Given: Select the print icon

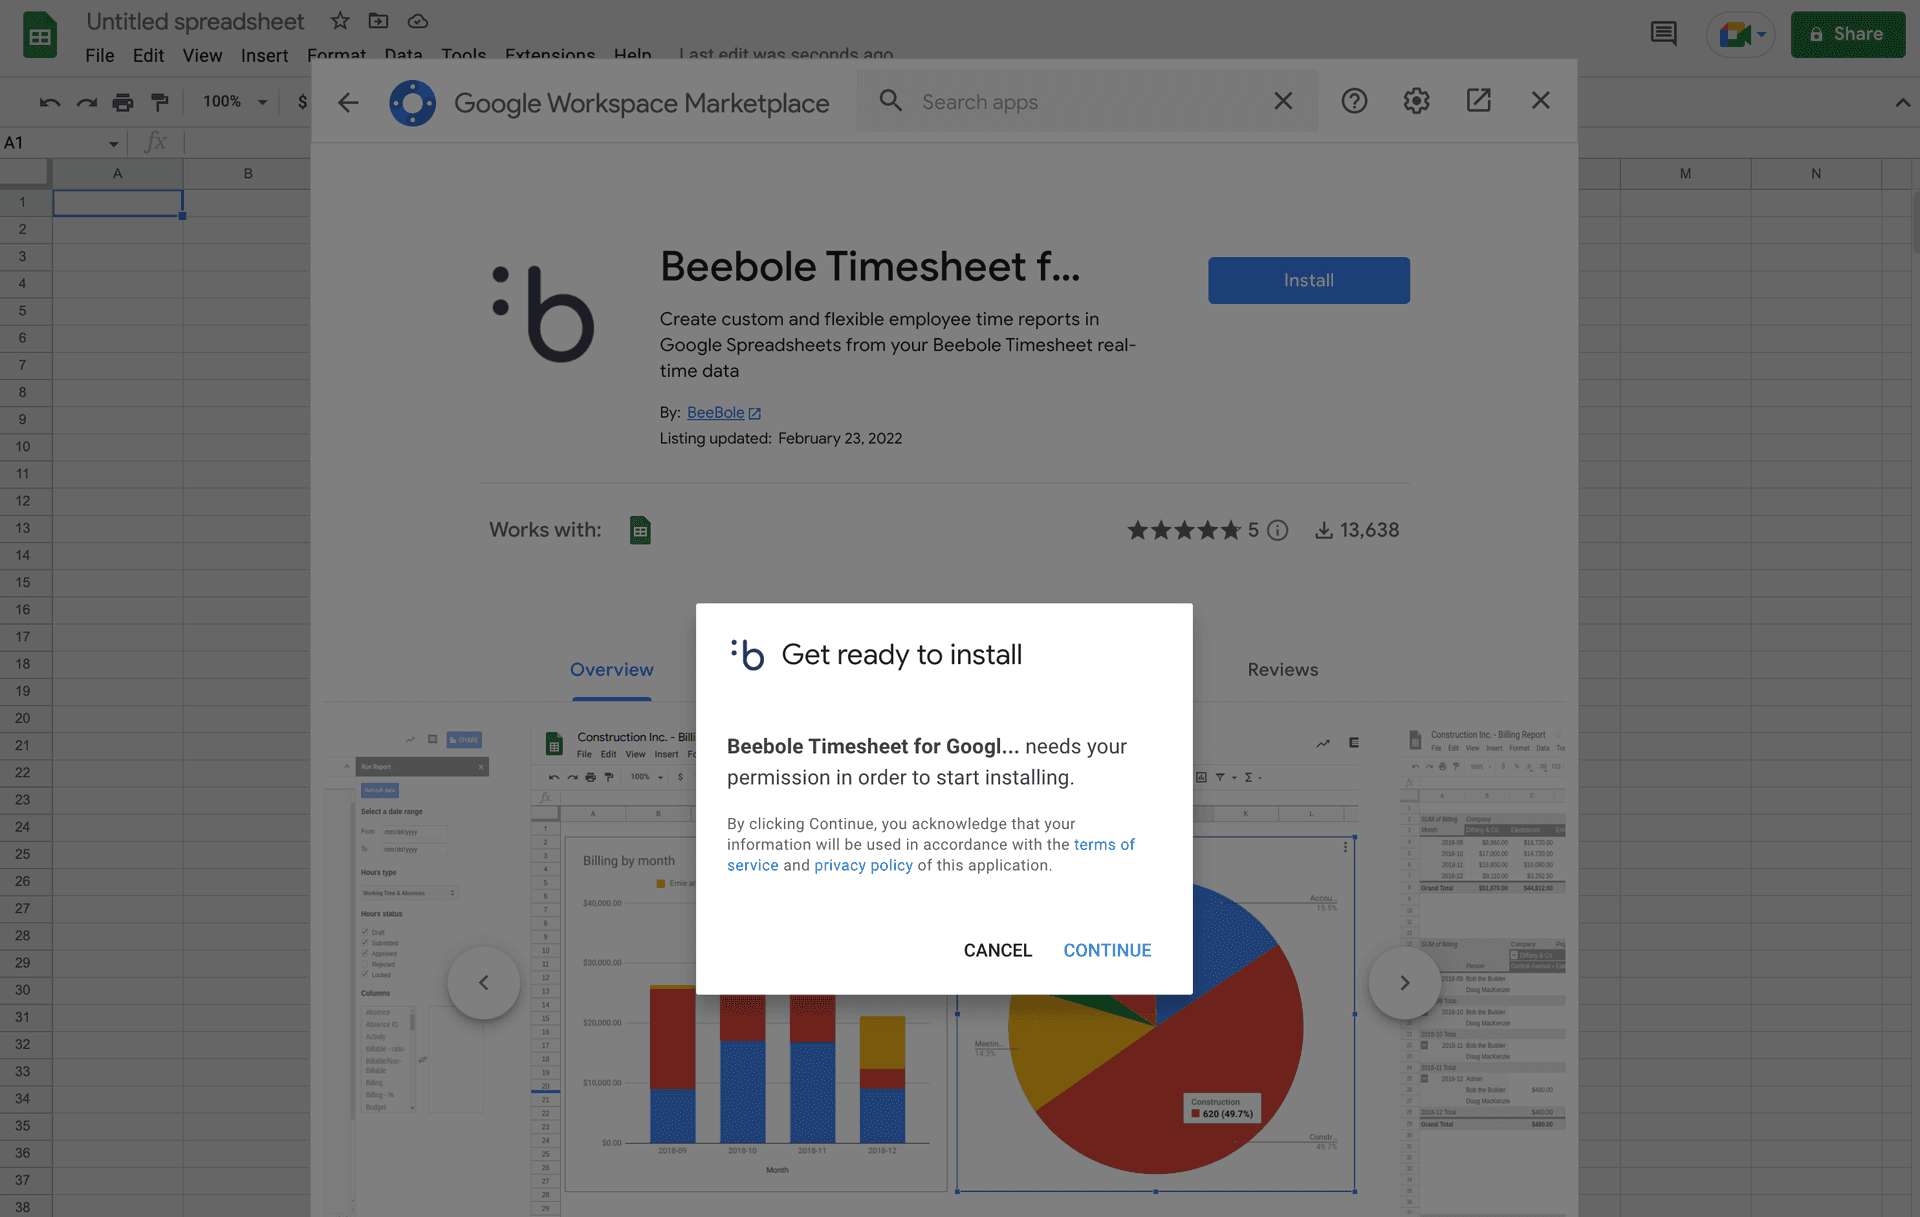Looking at the screenshot, I should (x=123, y=101).
